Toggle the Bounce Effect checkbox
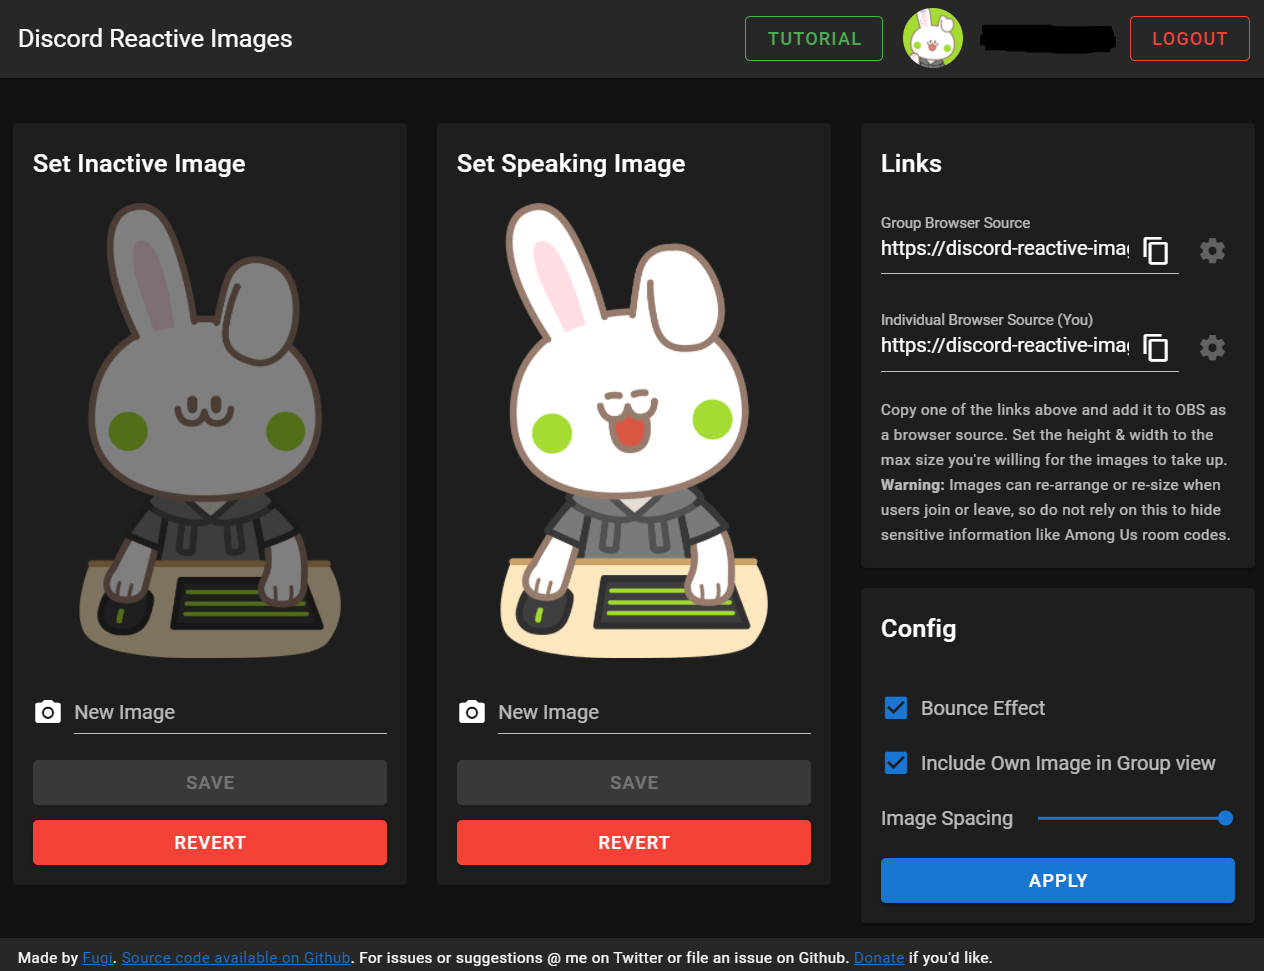 [x=896, y=708]
